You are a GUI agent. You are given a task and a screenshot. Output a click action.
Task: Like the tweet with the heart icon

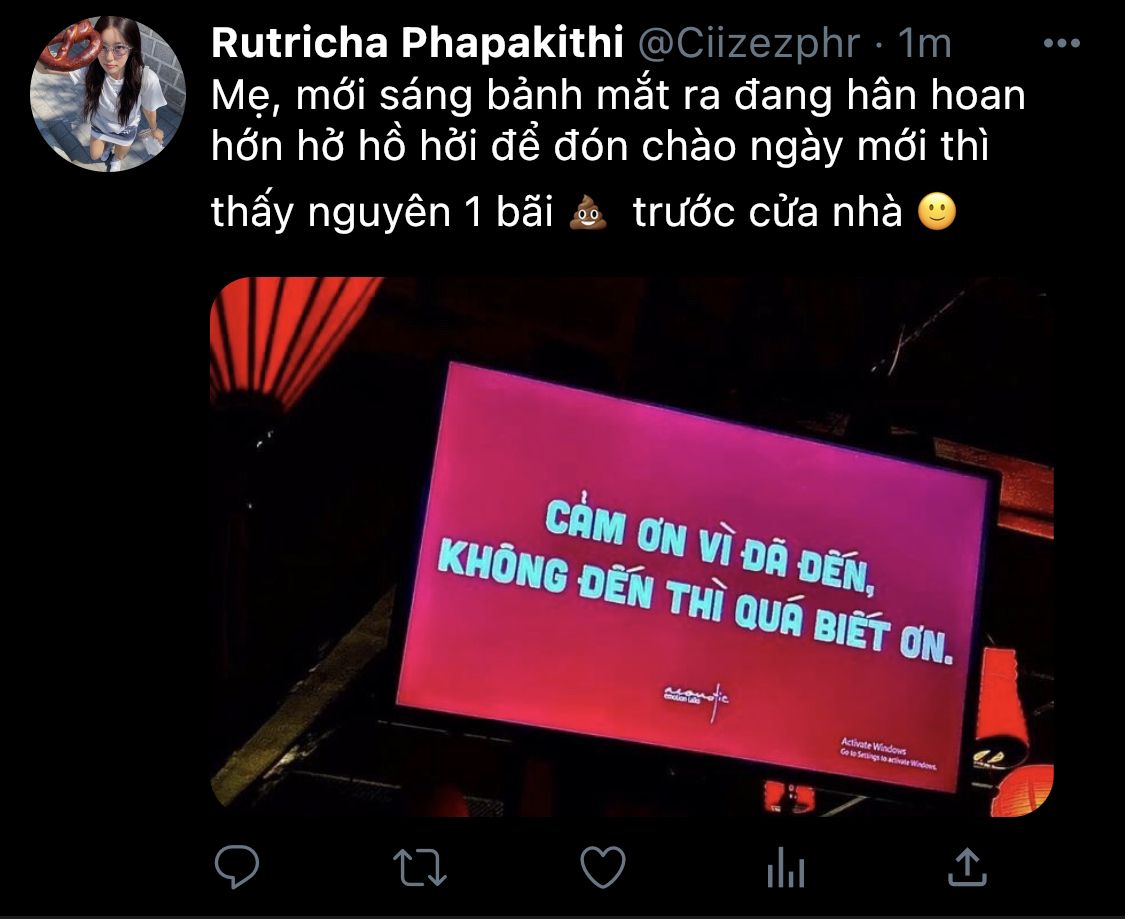point(603,867)
